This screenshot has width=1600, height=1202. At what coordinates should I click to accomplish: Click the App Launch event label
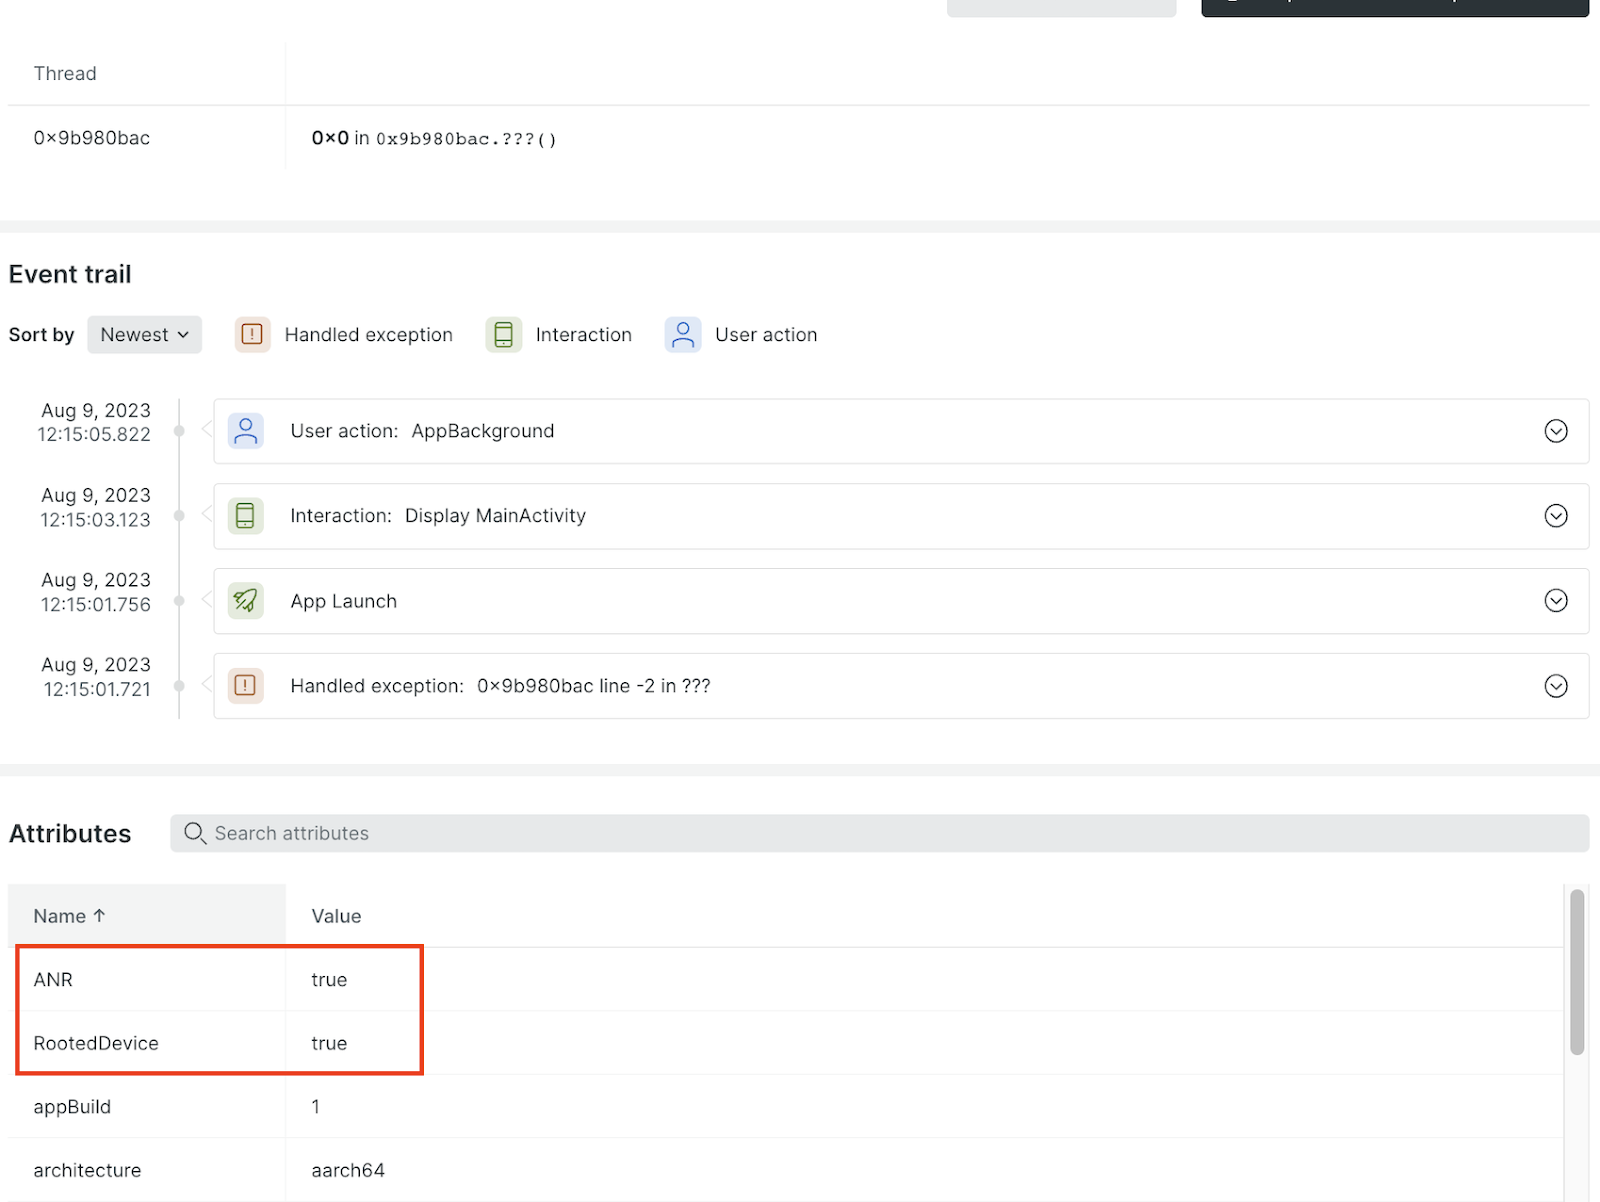pyautogui.click(x=343, y=601)
